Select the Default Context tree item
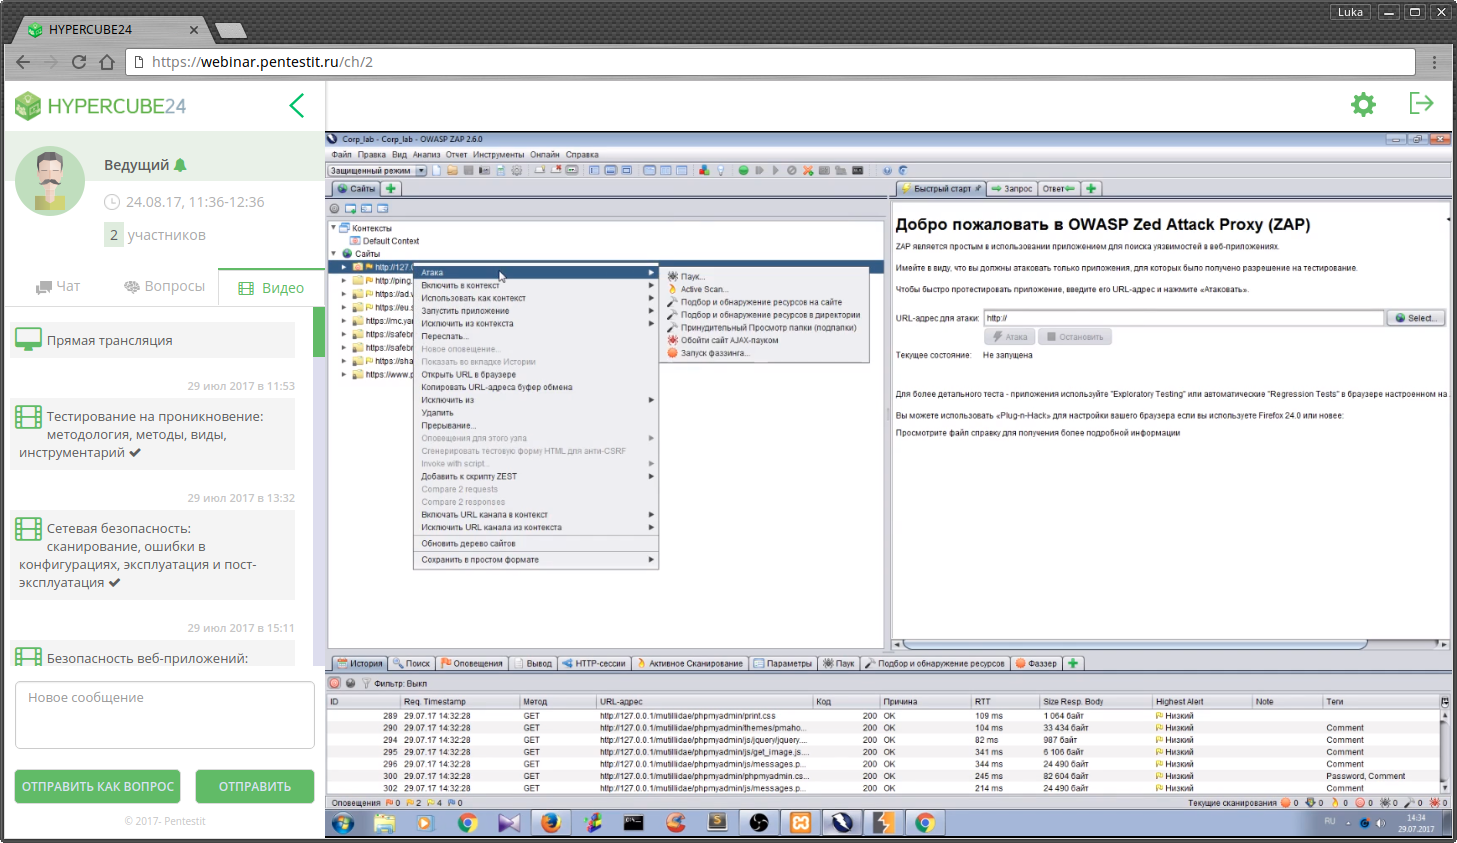 pyautogui.click(x=384, y=241)
